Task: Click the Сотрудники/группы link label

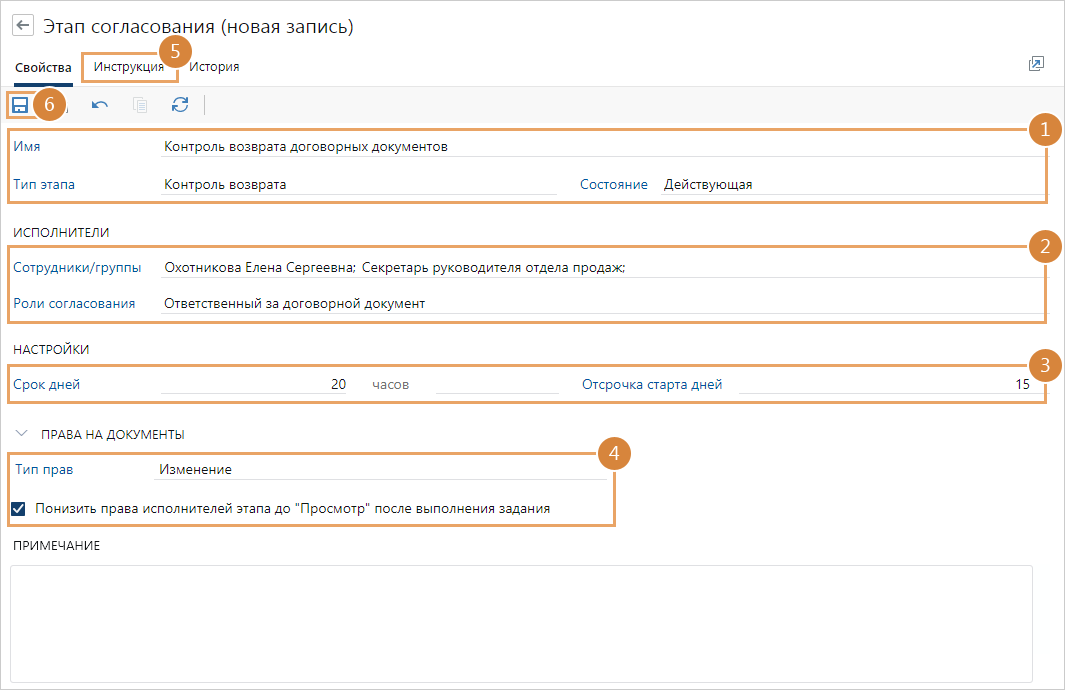Action: point(77,267)
